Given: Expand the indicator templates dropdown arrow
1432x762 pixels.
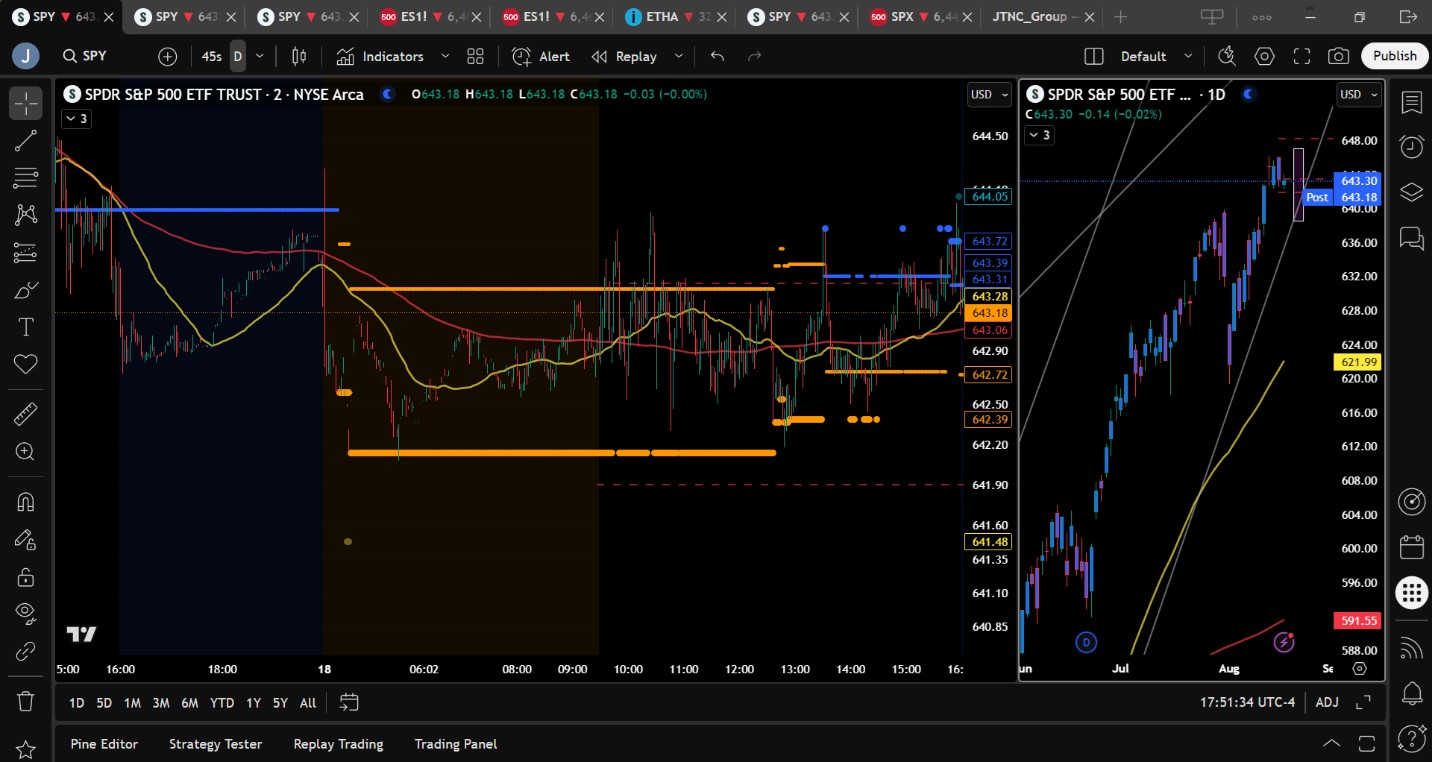Looking at the screenshot, I should (445, 56).
